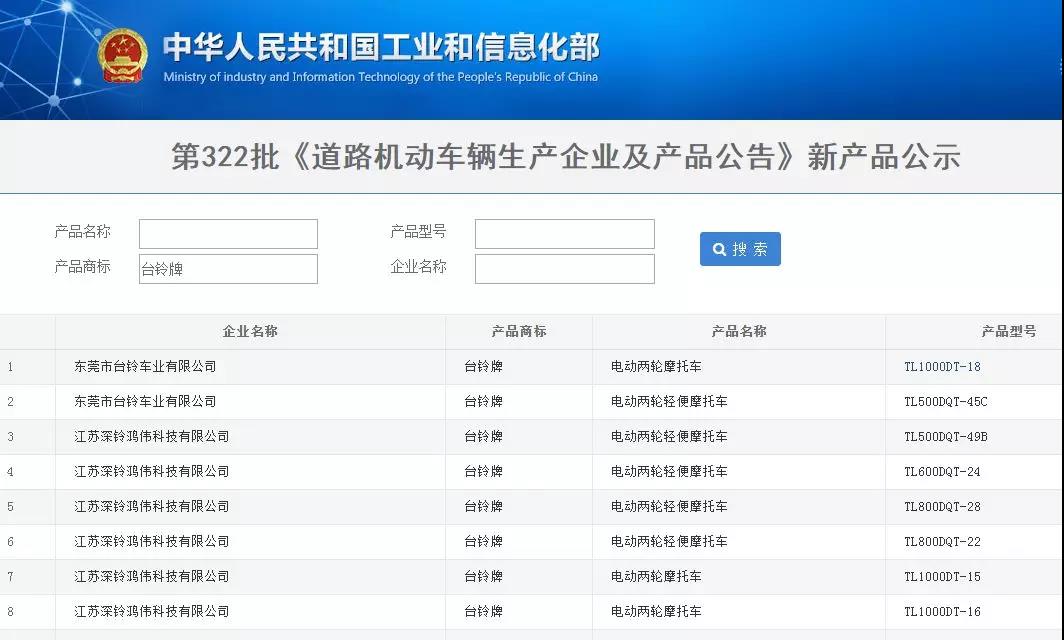Click the 产品名称 search label

(82, 232)
